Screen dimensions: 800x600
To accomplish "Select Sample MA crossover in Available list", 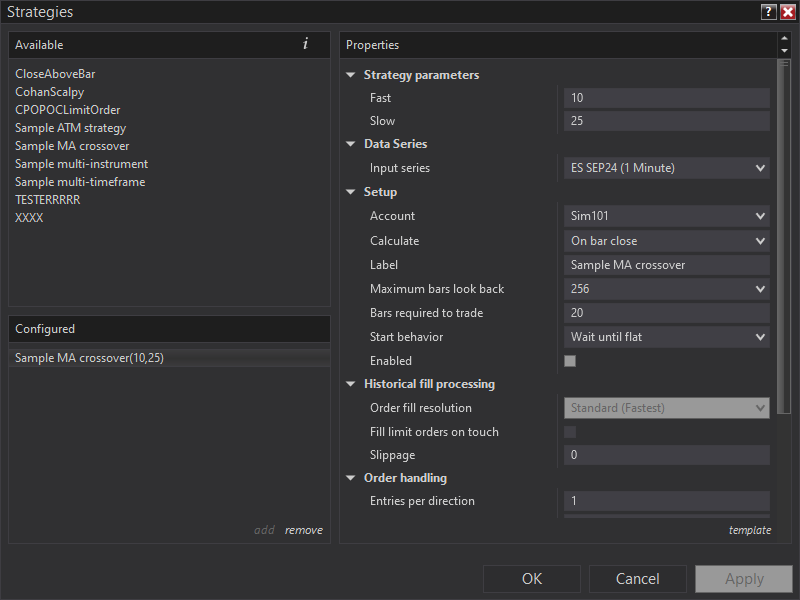I will [72, 146].
